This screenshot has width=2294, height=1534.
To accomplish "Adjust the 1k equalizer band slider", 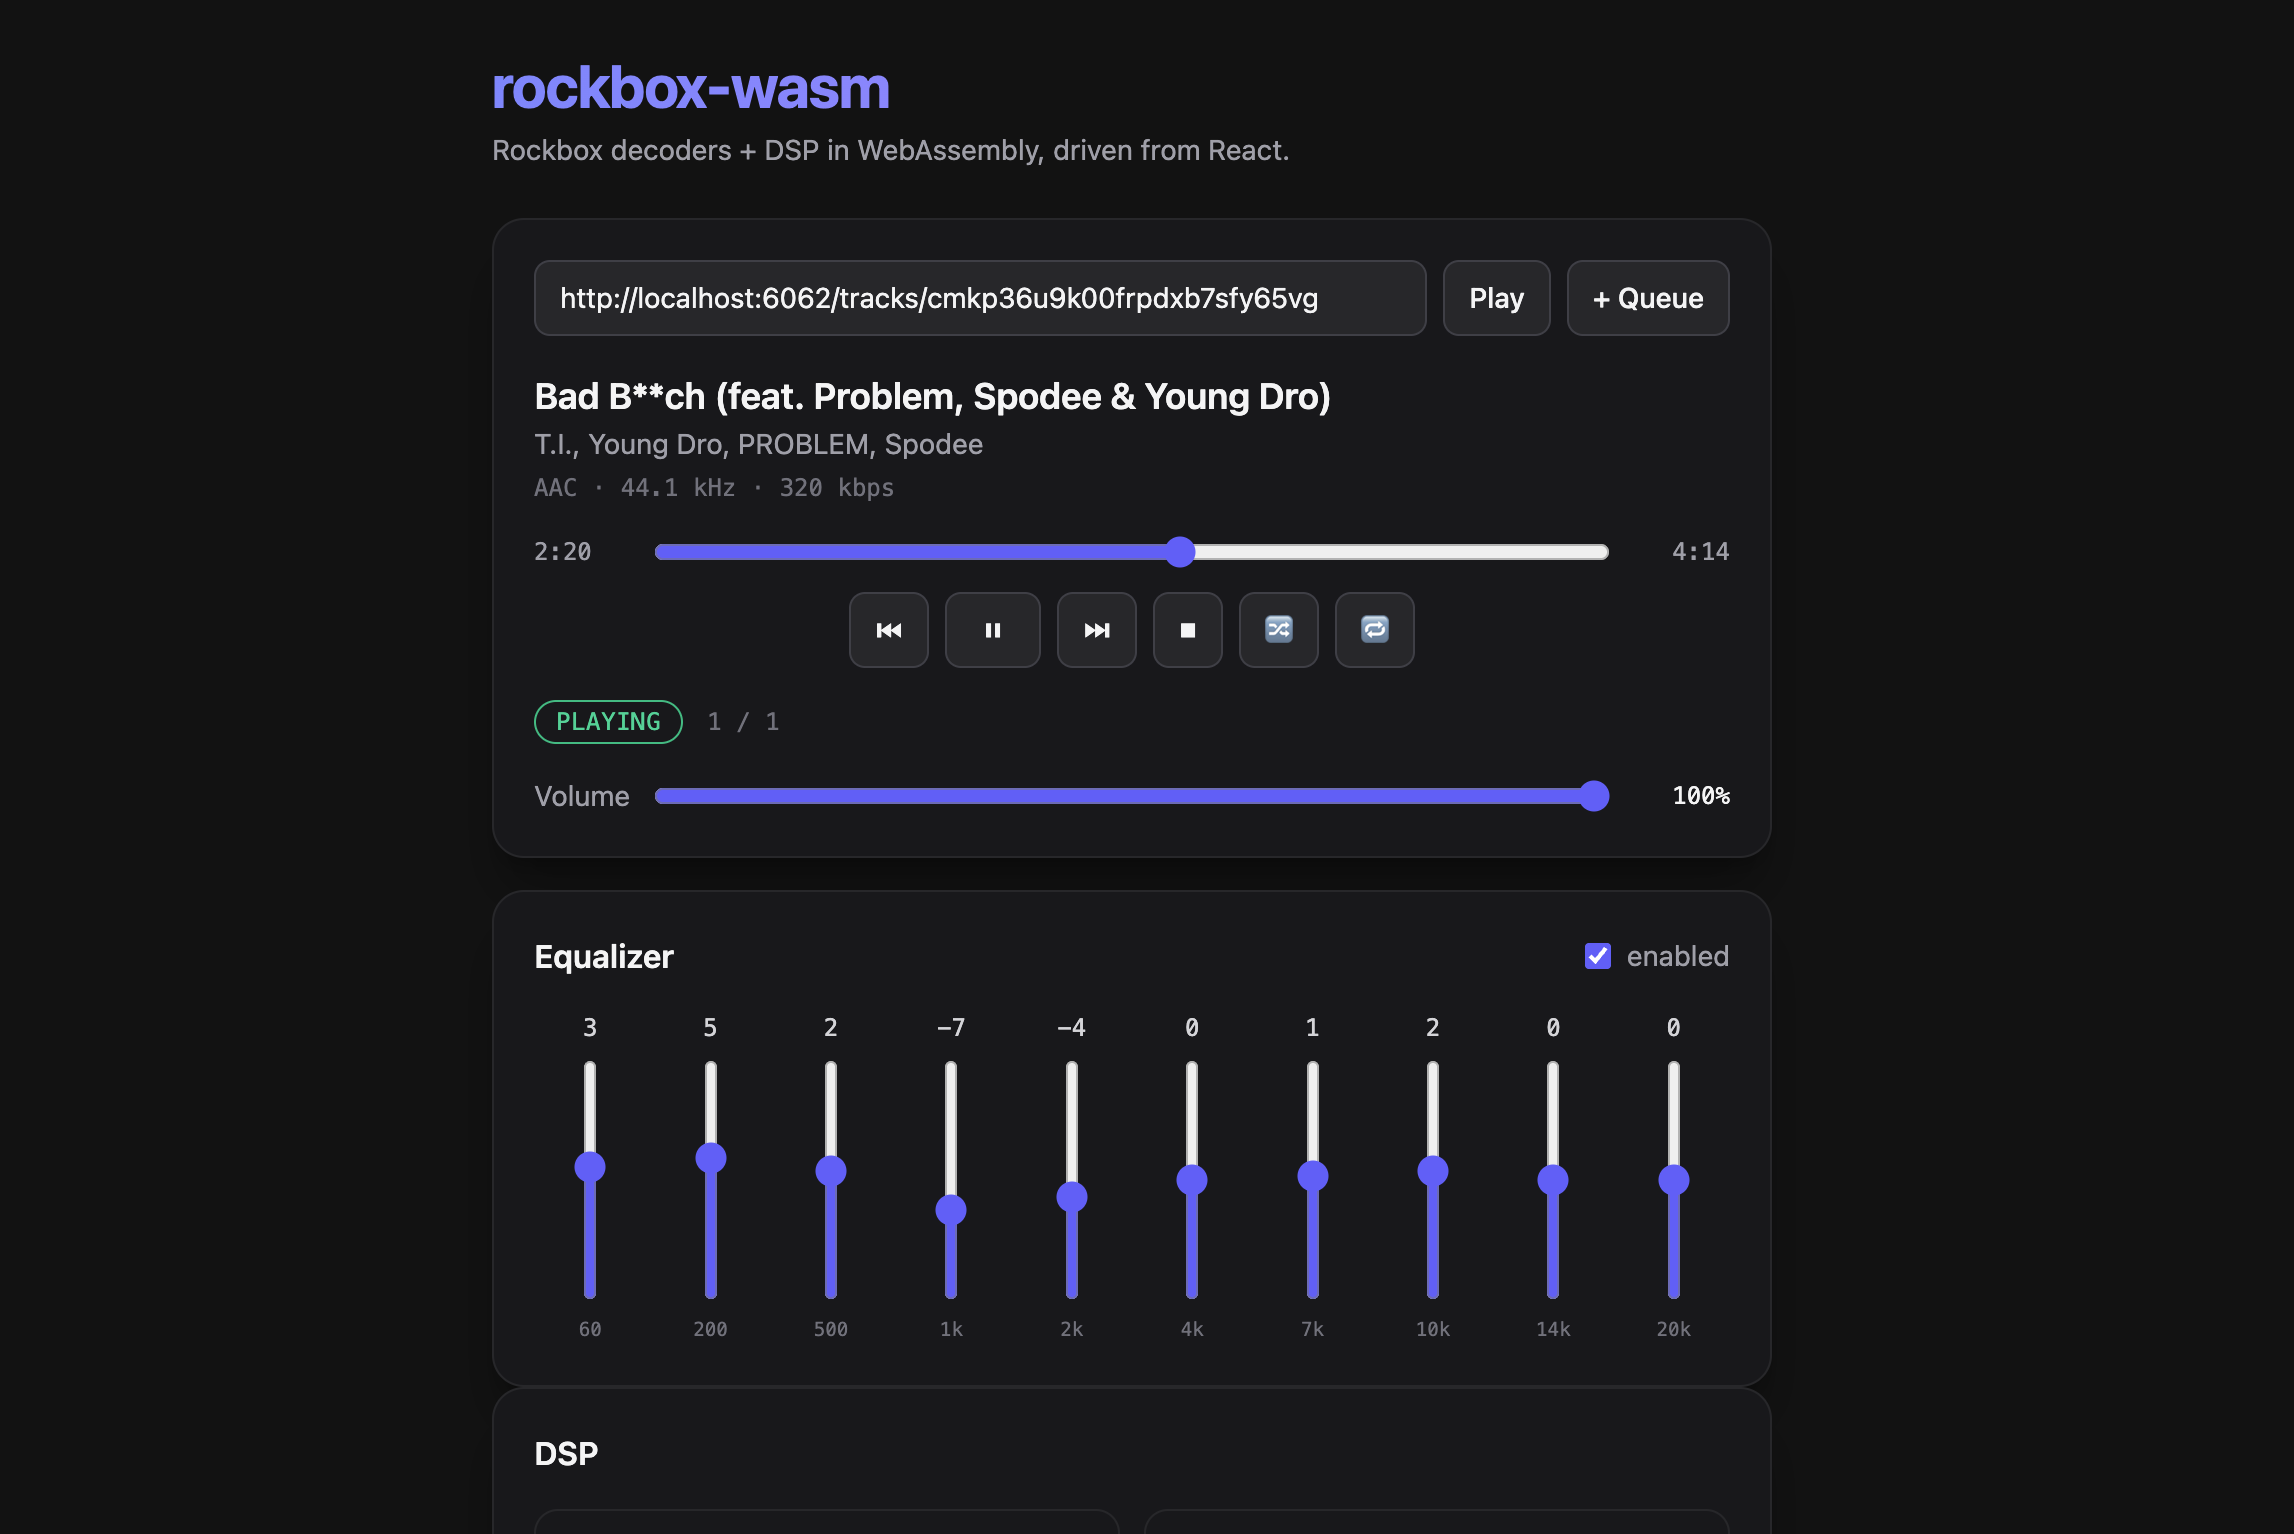I will 951,1180.
